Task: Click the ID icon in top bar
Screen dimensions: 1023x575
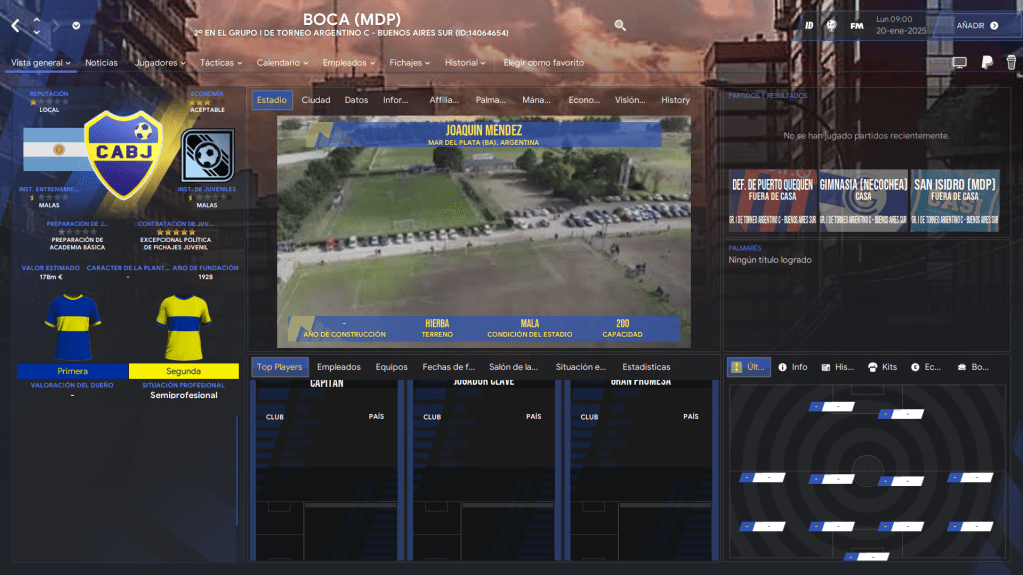Action: (x=809, y=25)
